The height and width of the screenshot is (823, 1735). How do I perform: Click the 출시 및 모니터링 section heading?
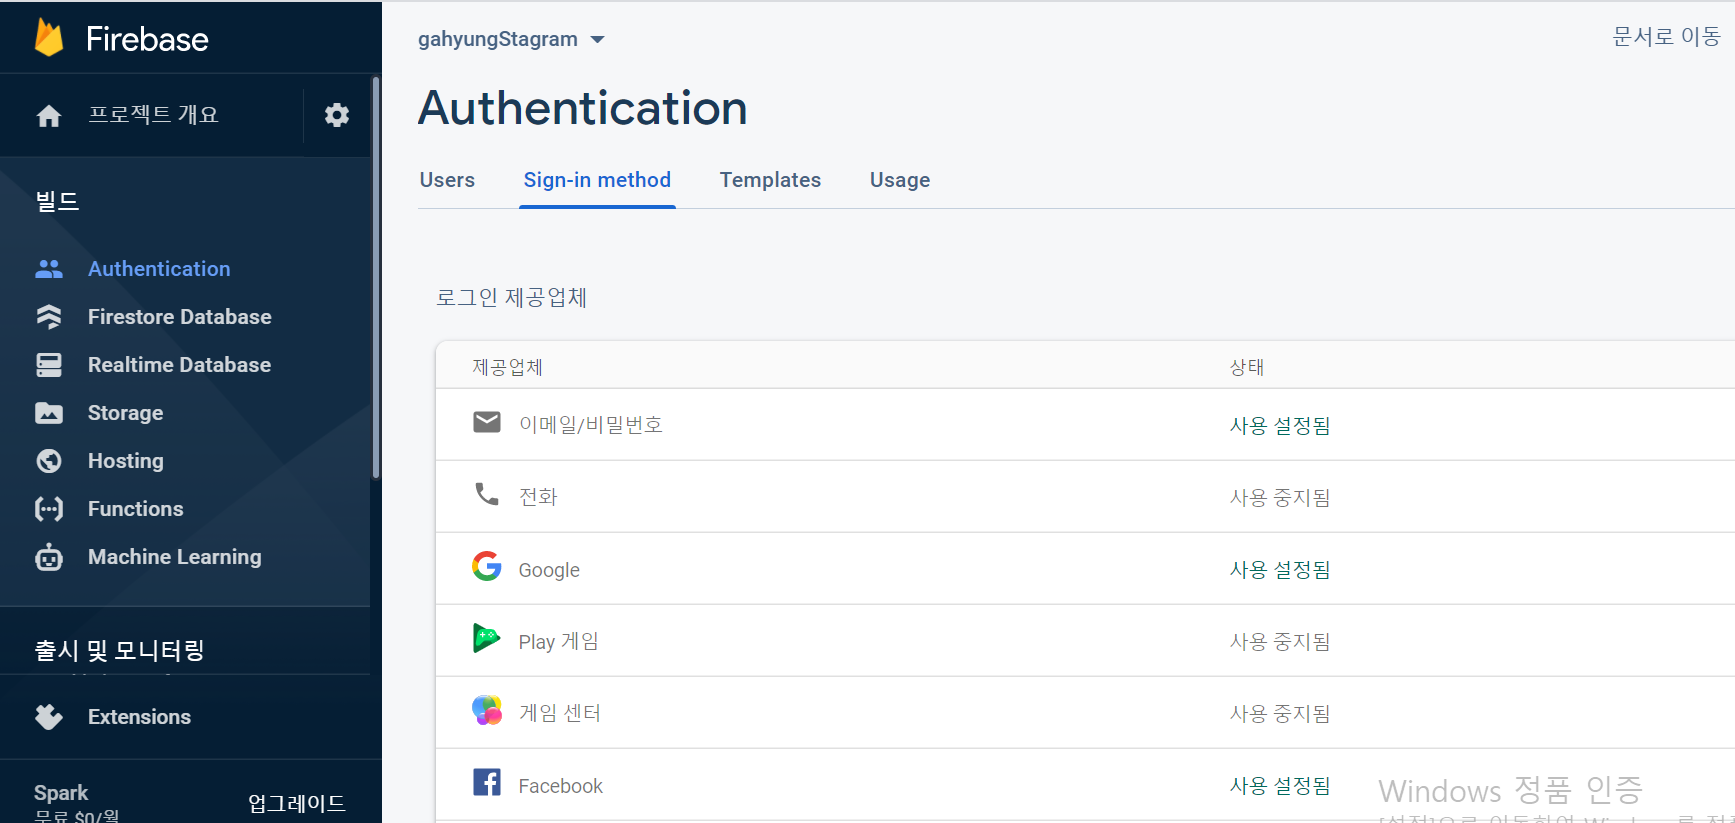click(x=120, y=650)
